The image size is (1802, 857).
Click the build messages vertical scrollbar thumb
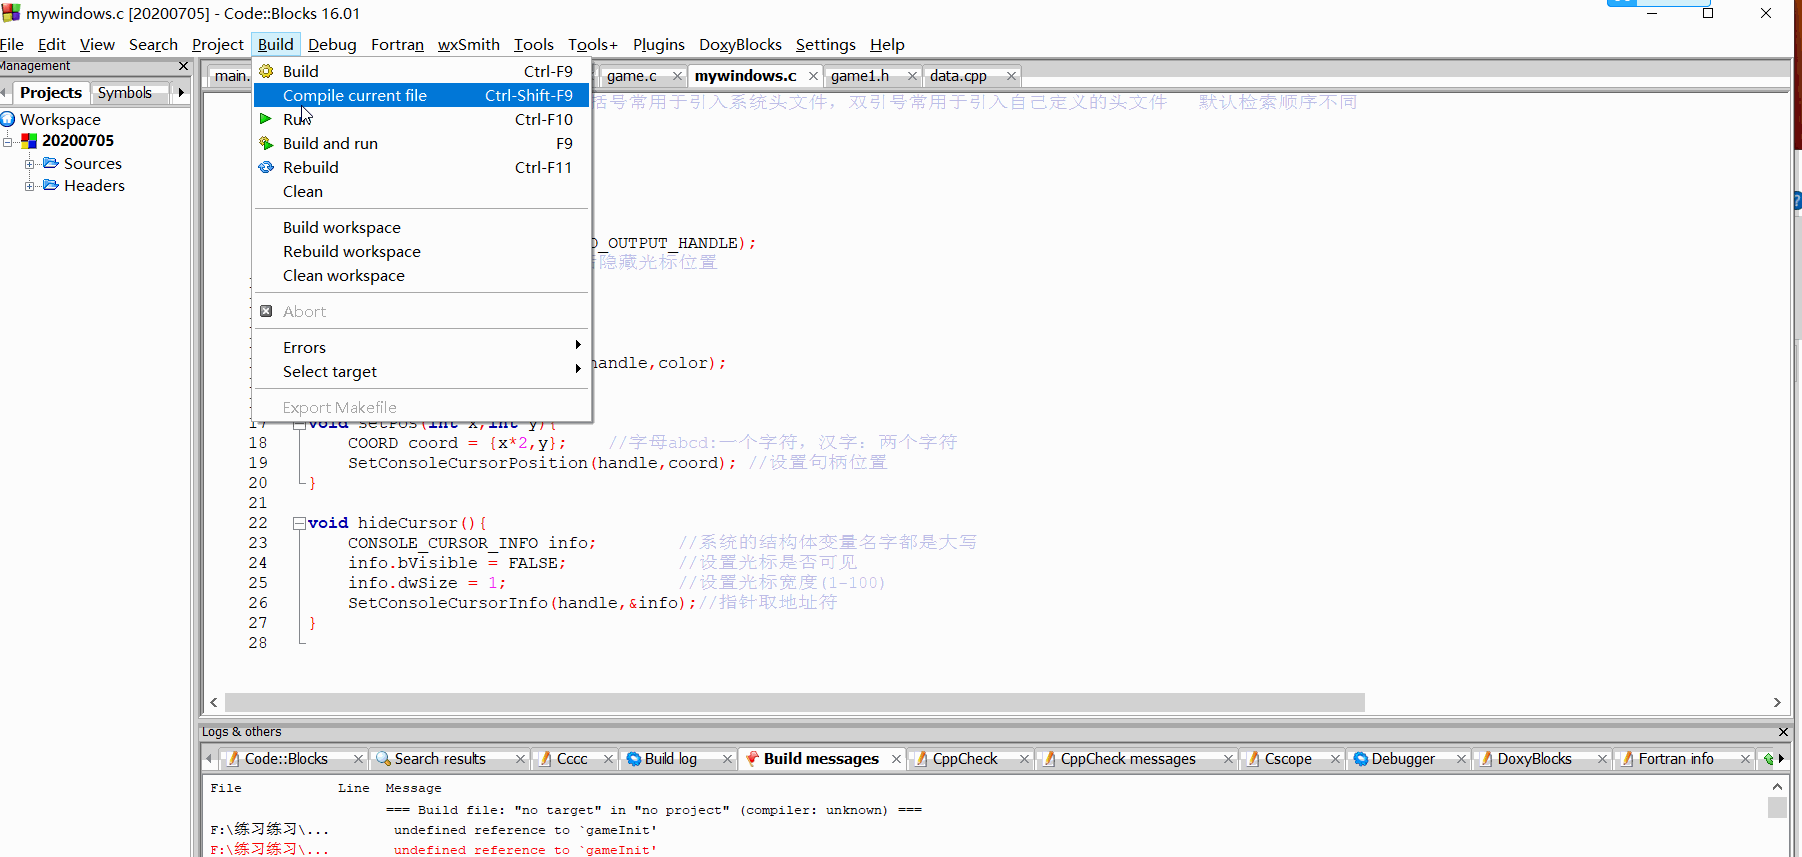[1777, 807]
